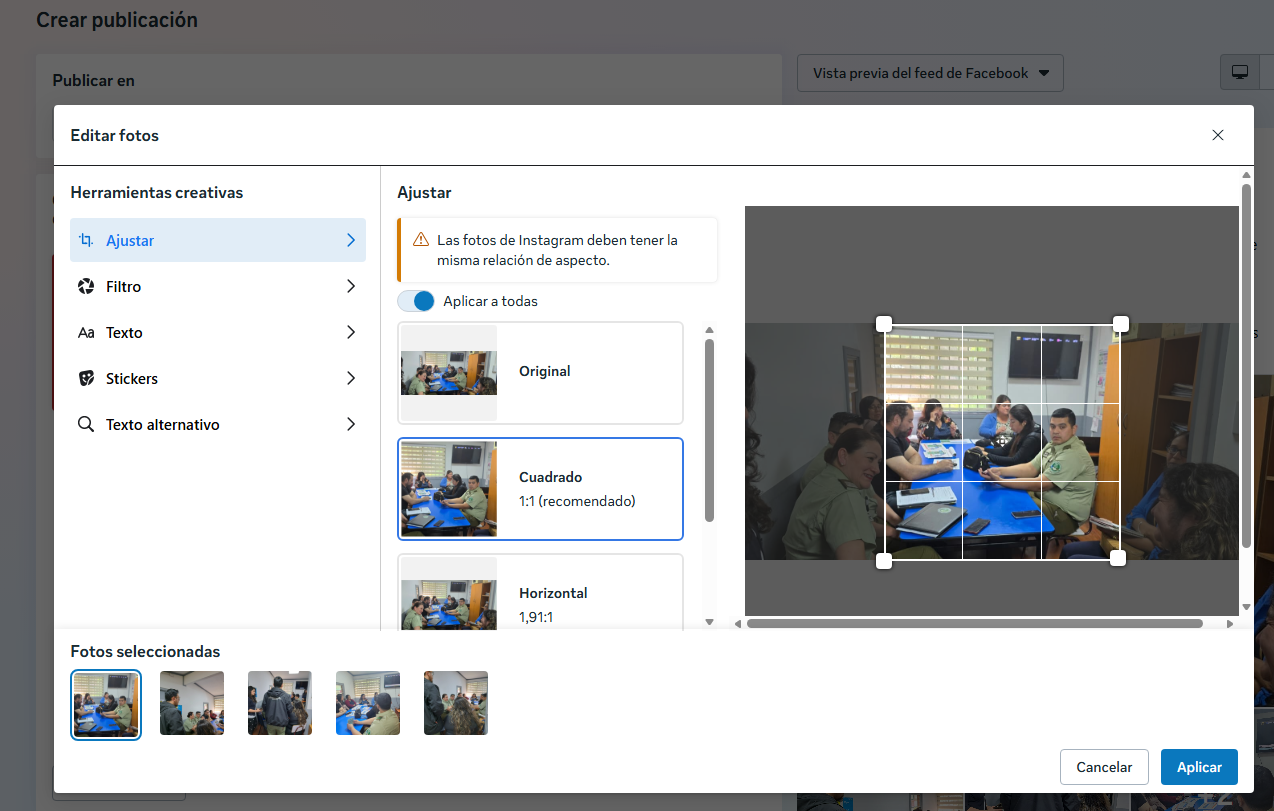
Task: Open the Facebook feed preview dropdown
Action: [x=930, y=73]
